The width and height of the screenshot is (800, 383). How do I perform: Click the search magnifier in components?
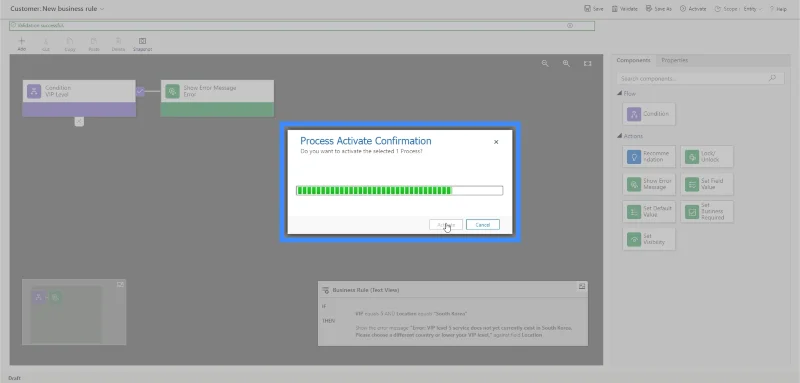point(772,78)
